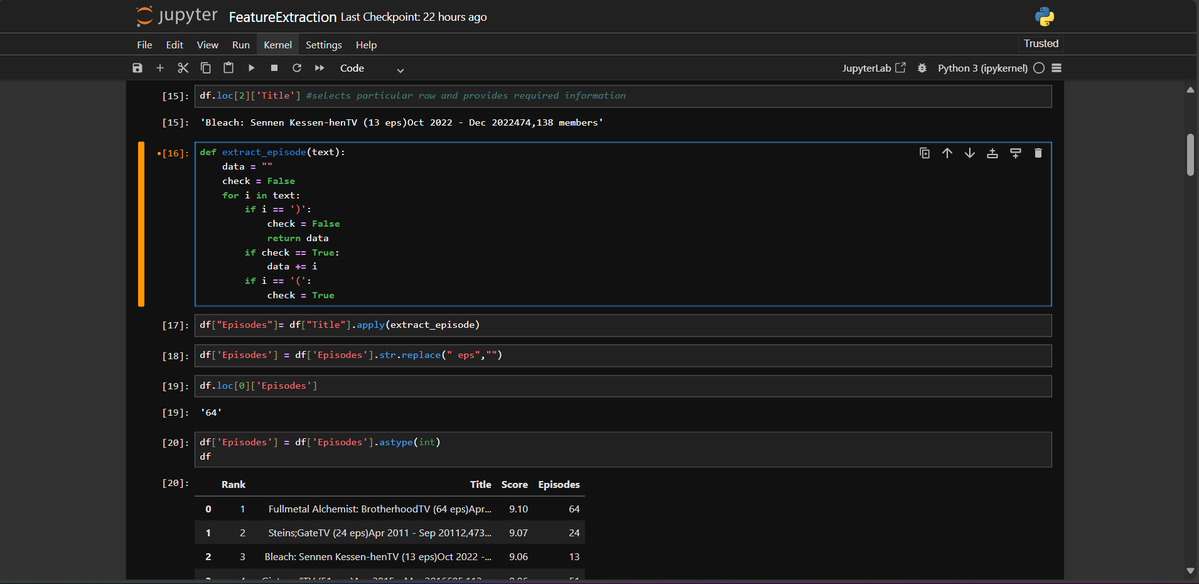Screen dimensions: 1199x584
Task: Click score value 9.07
Action: point(518,533)
